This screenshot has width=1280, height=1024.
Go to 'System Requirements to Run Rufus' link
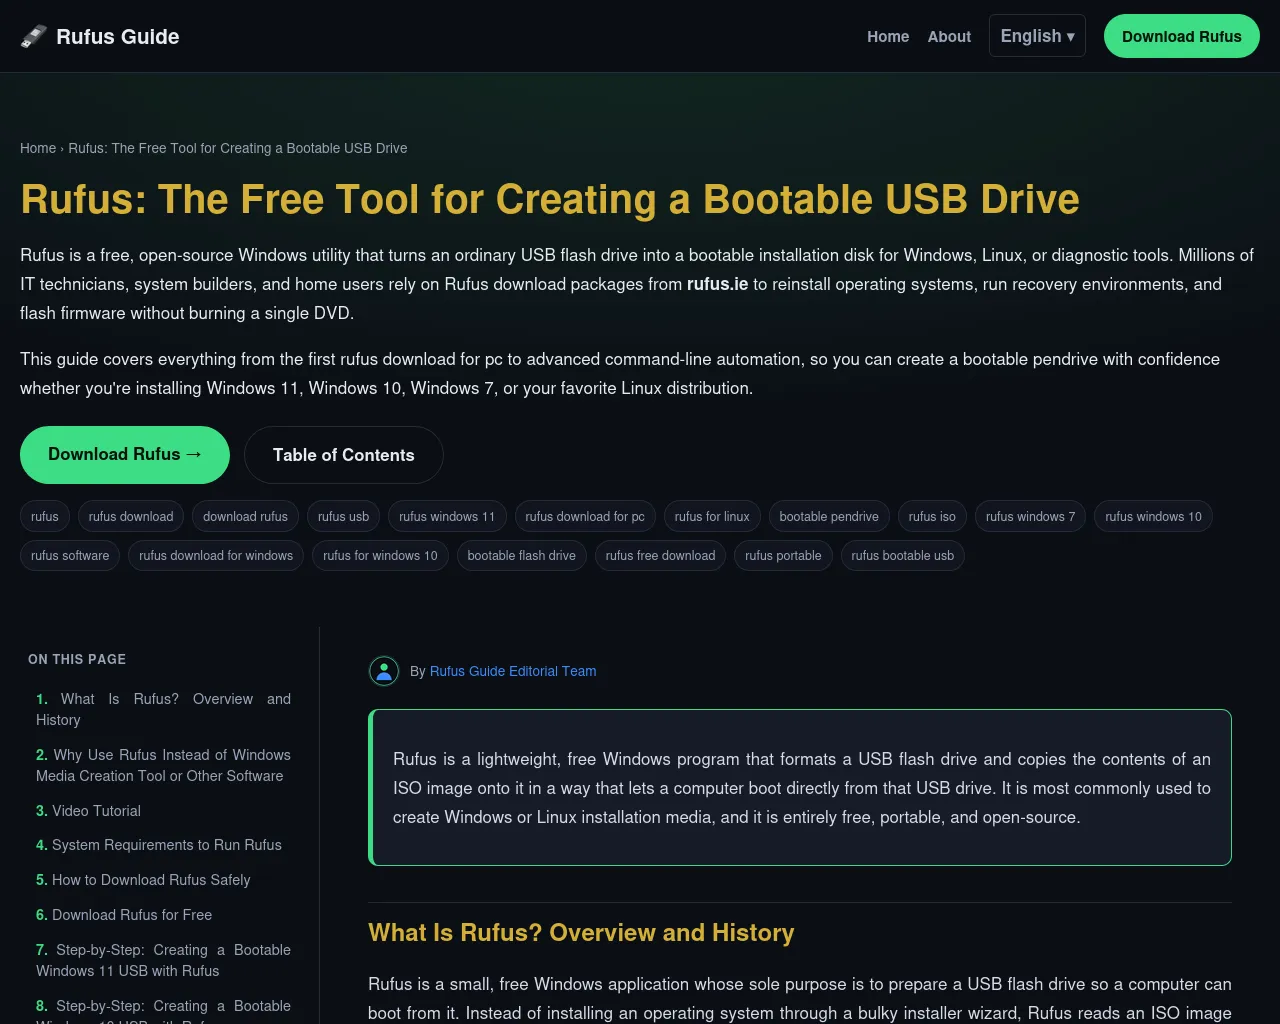coord(159,845)
